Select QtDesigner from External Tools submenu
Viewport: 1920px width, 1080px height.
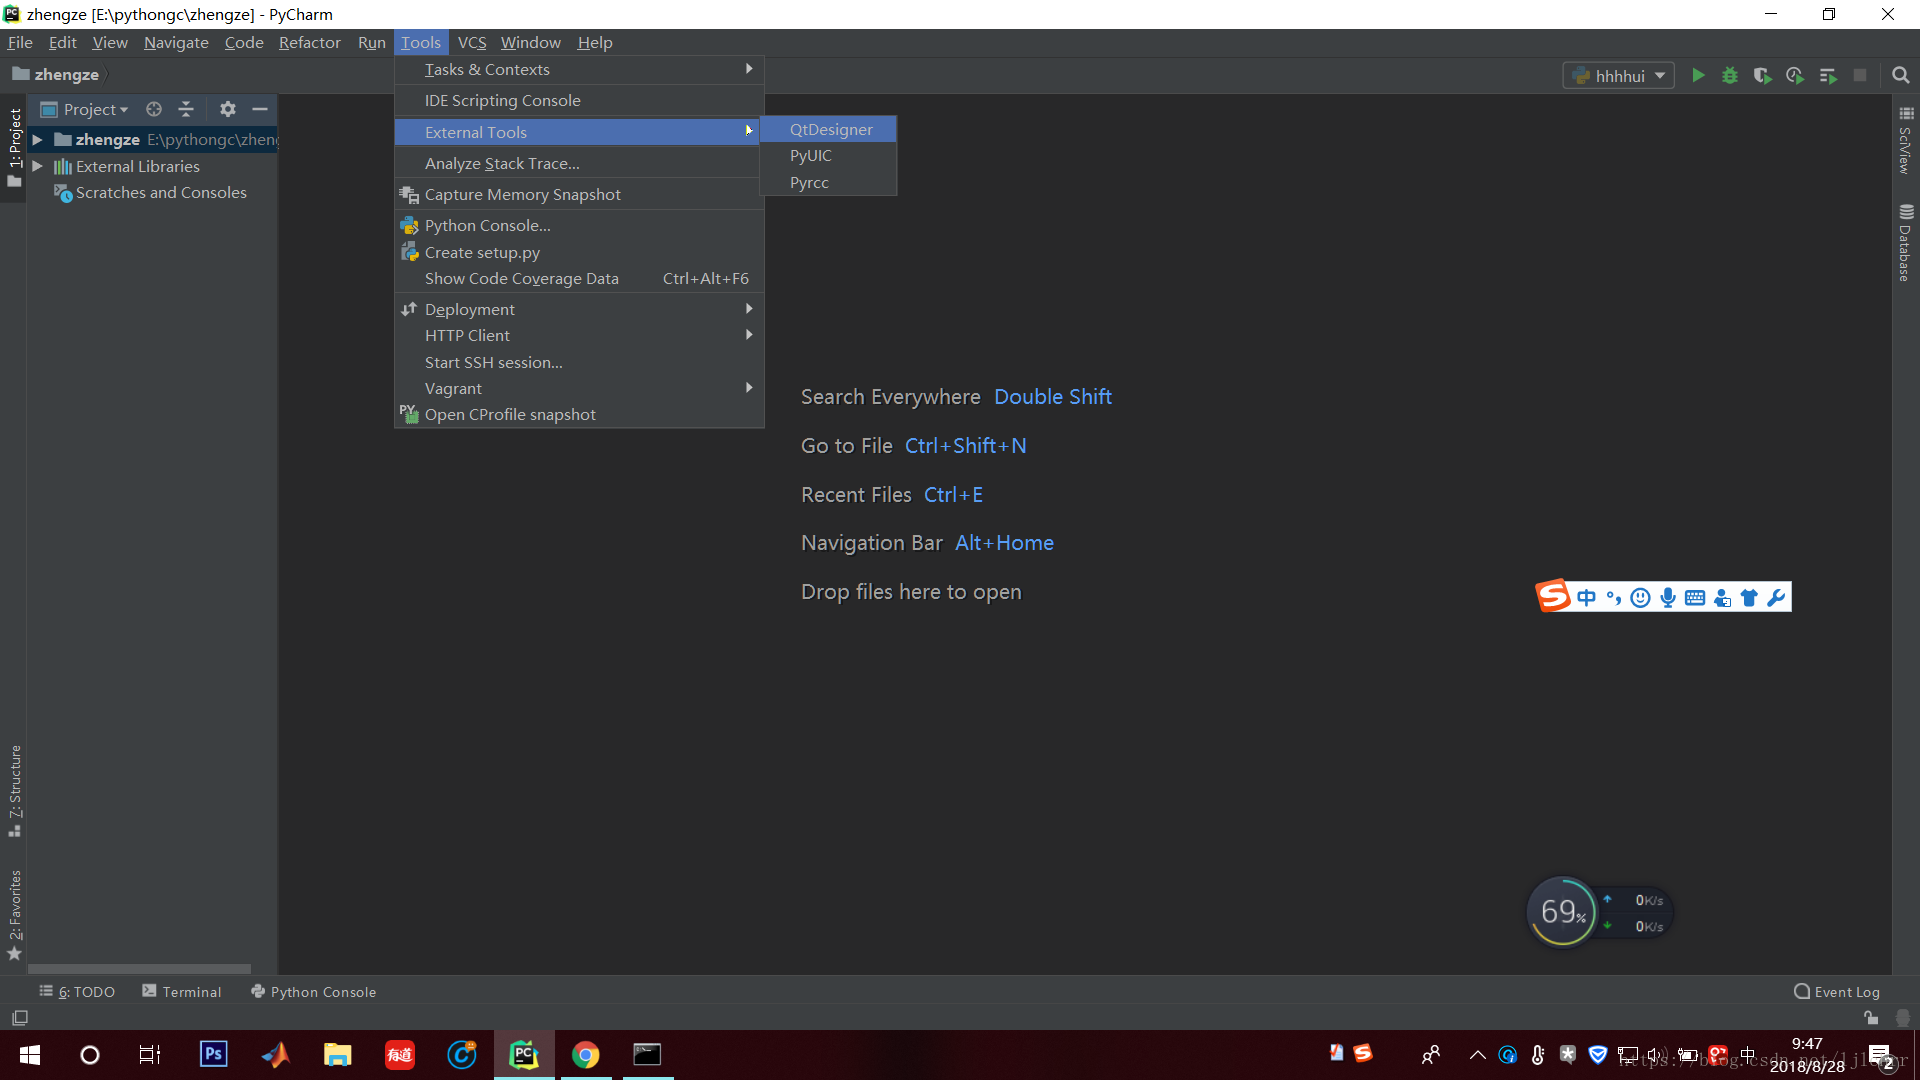[831, 129]
